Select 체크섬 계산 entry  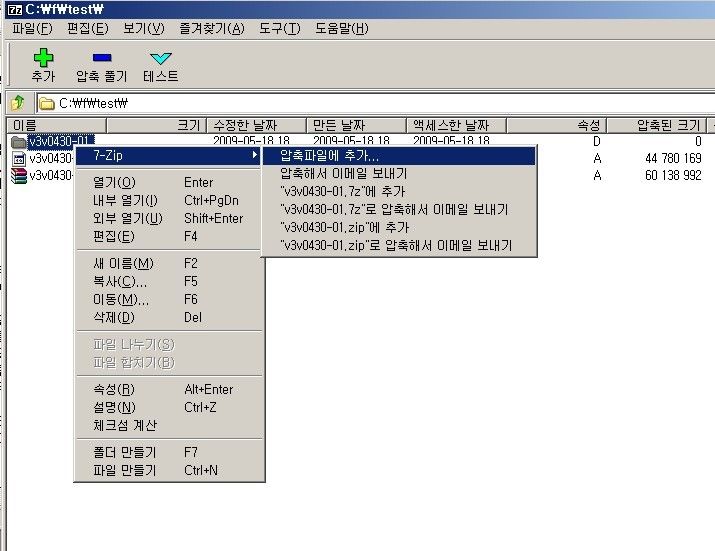click(x=169, y=426)
